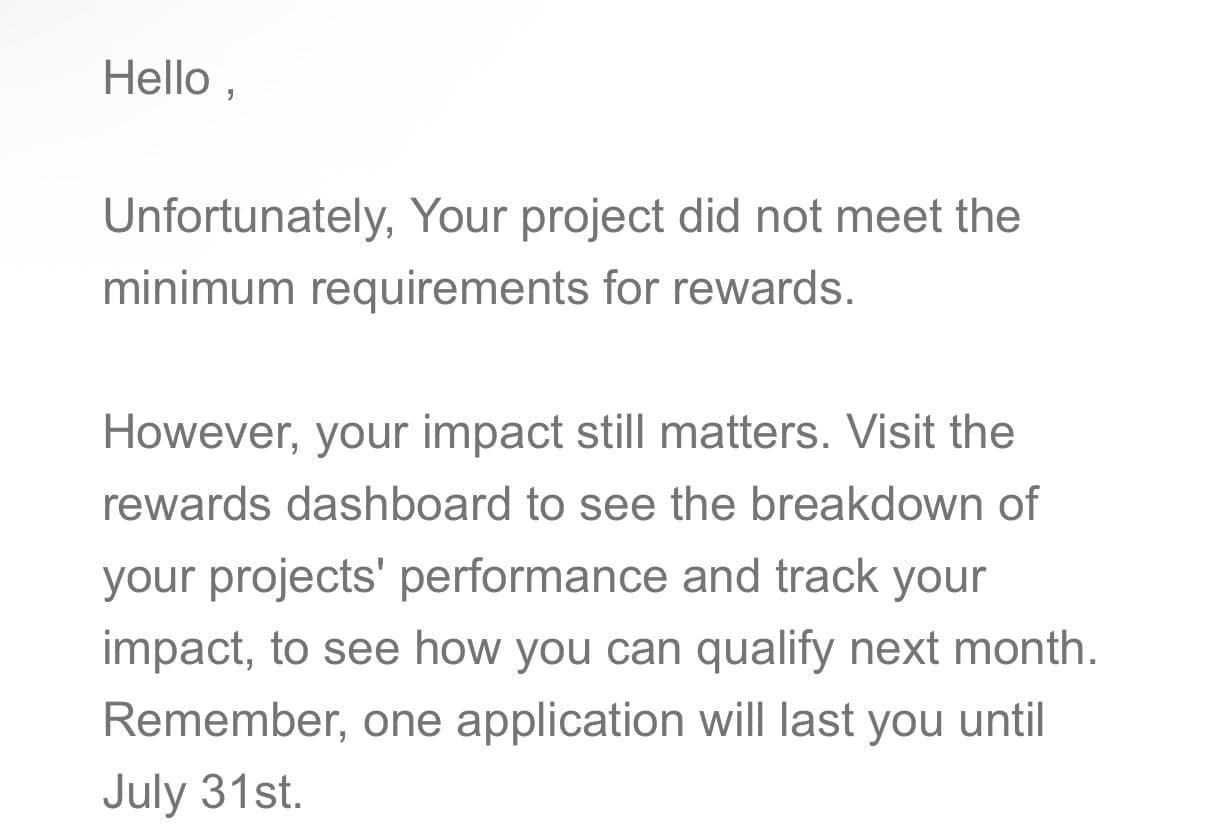Screen dimensions: 1206x838
Task: Click the word "Unfortunately"
Action: click(x=245, y=216)
